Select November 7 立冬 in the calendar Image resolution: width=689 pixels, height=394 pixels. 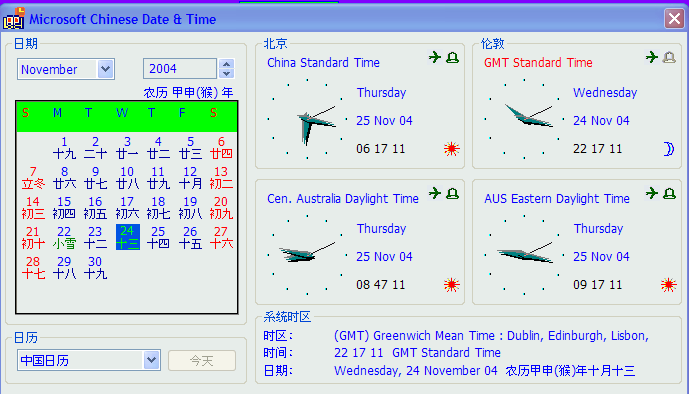click(x=33, y=177)
